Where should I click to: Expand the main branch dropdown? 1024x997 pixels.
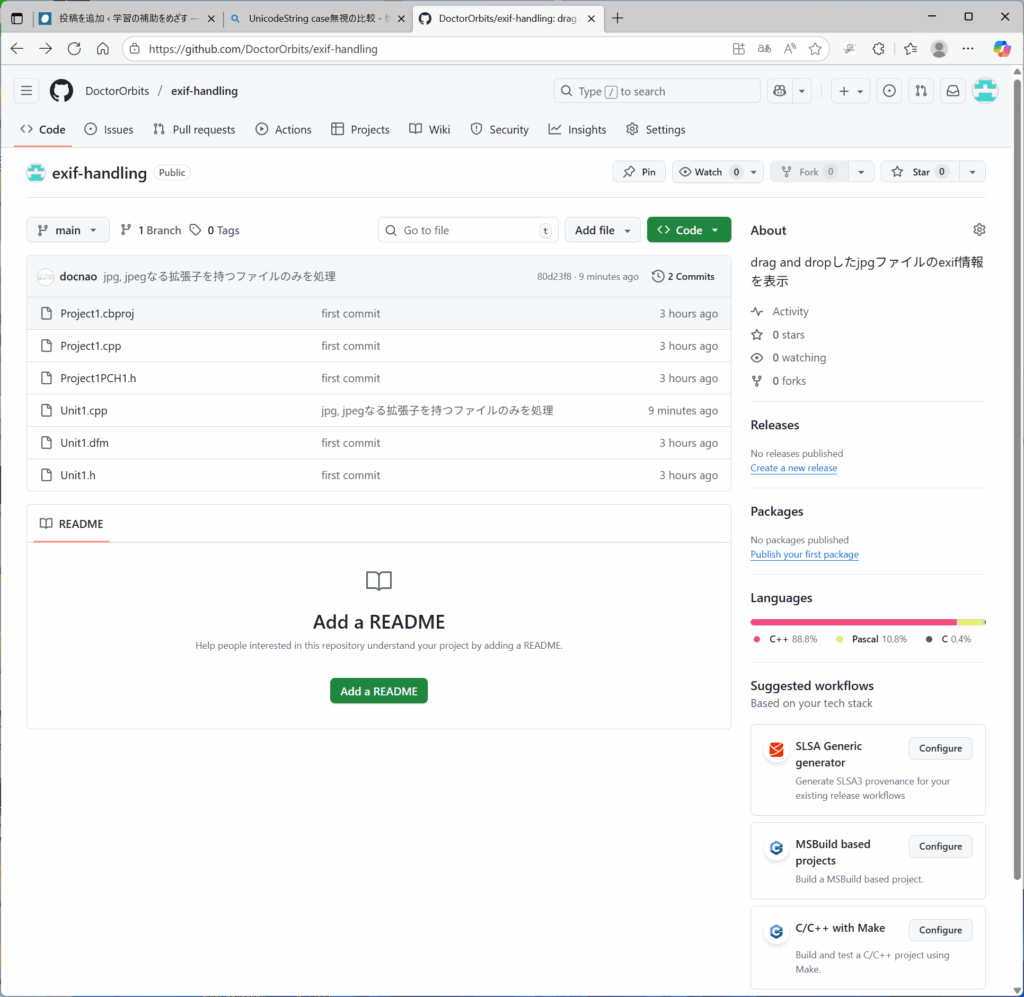(x=67, y=230)
